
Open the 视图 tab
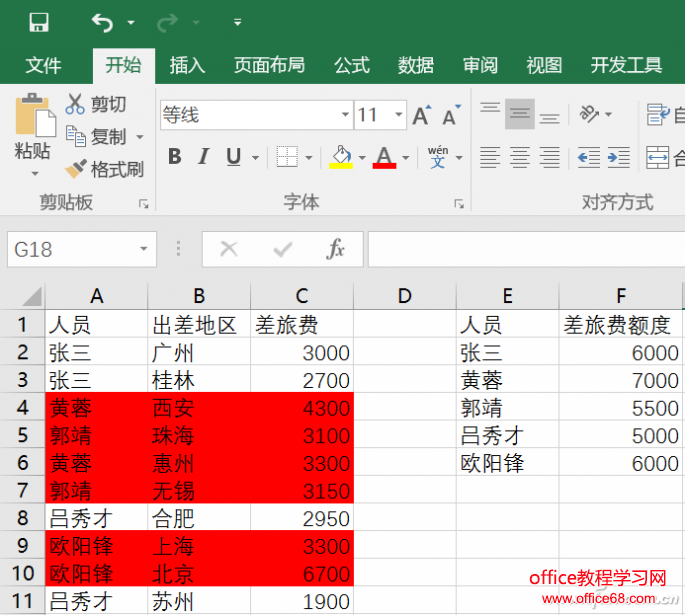[544, 66]
